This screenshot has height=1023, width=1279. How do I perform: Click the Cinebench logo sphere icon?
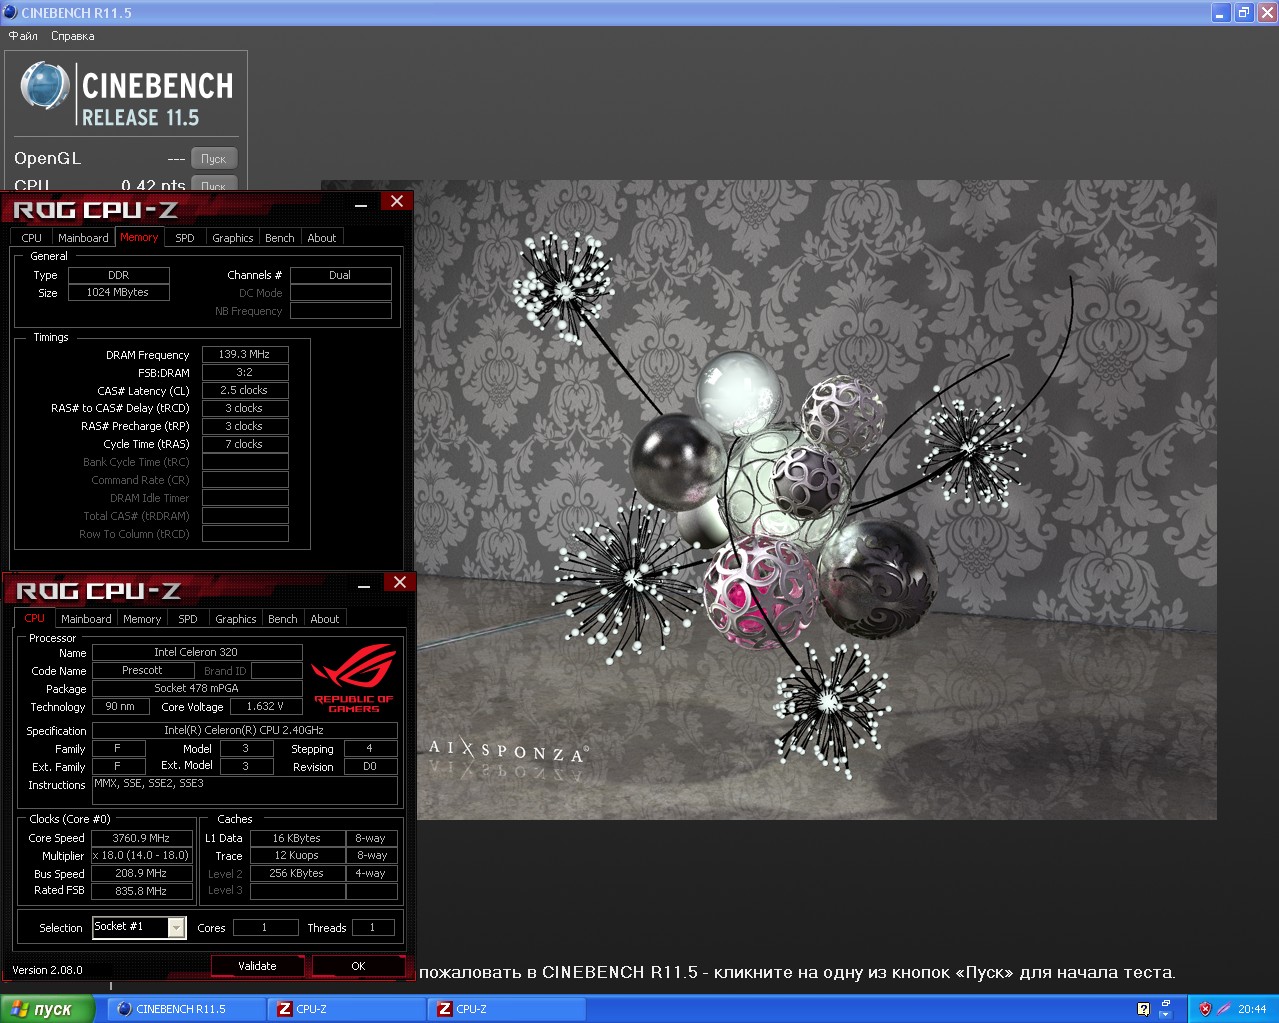coord(44,86)
